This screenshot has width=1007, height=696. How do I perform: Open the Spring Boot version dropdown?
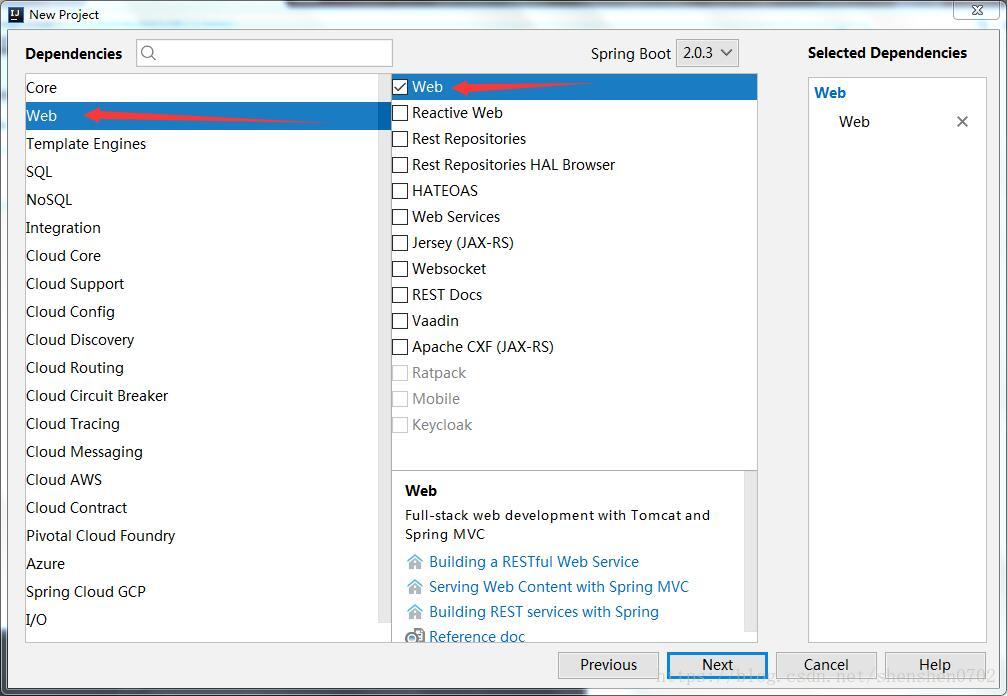click(x=707, y=53)
